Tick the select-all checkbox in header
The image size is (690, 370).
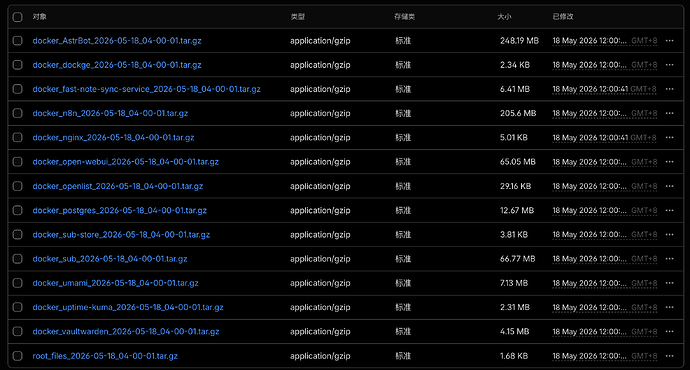[18, 17]
